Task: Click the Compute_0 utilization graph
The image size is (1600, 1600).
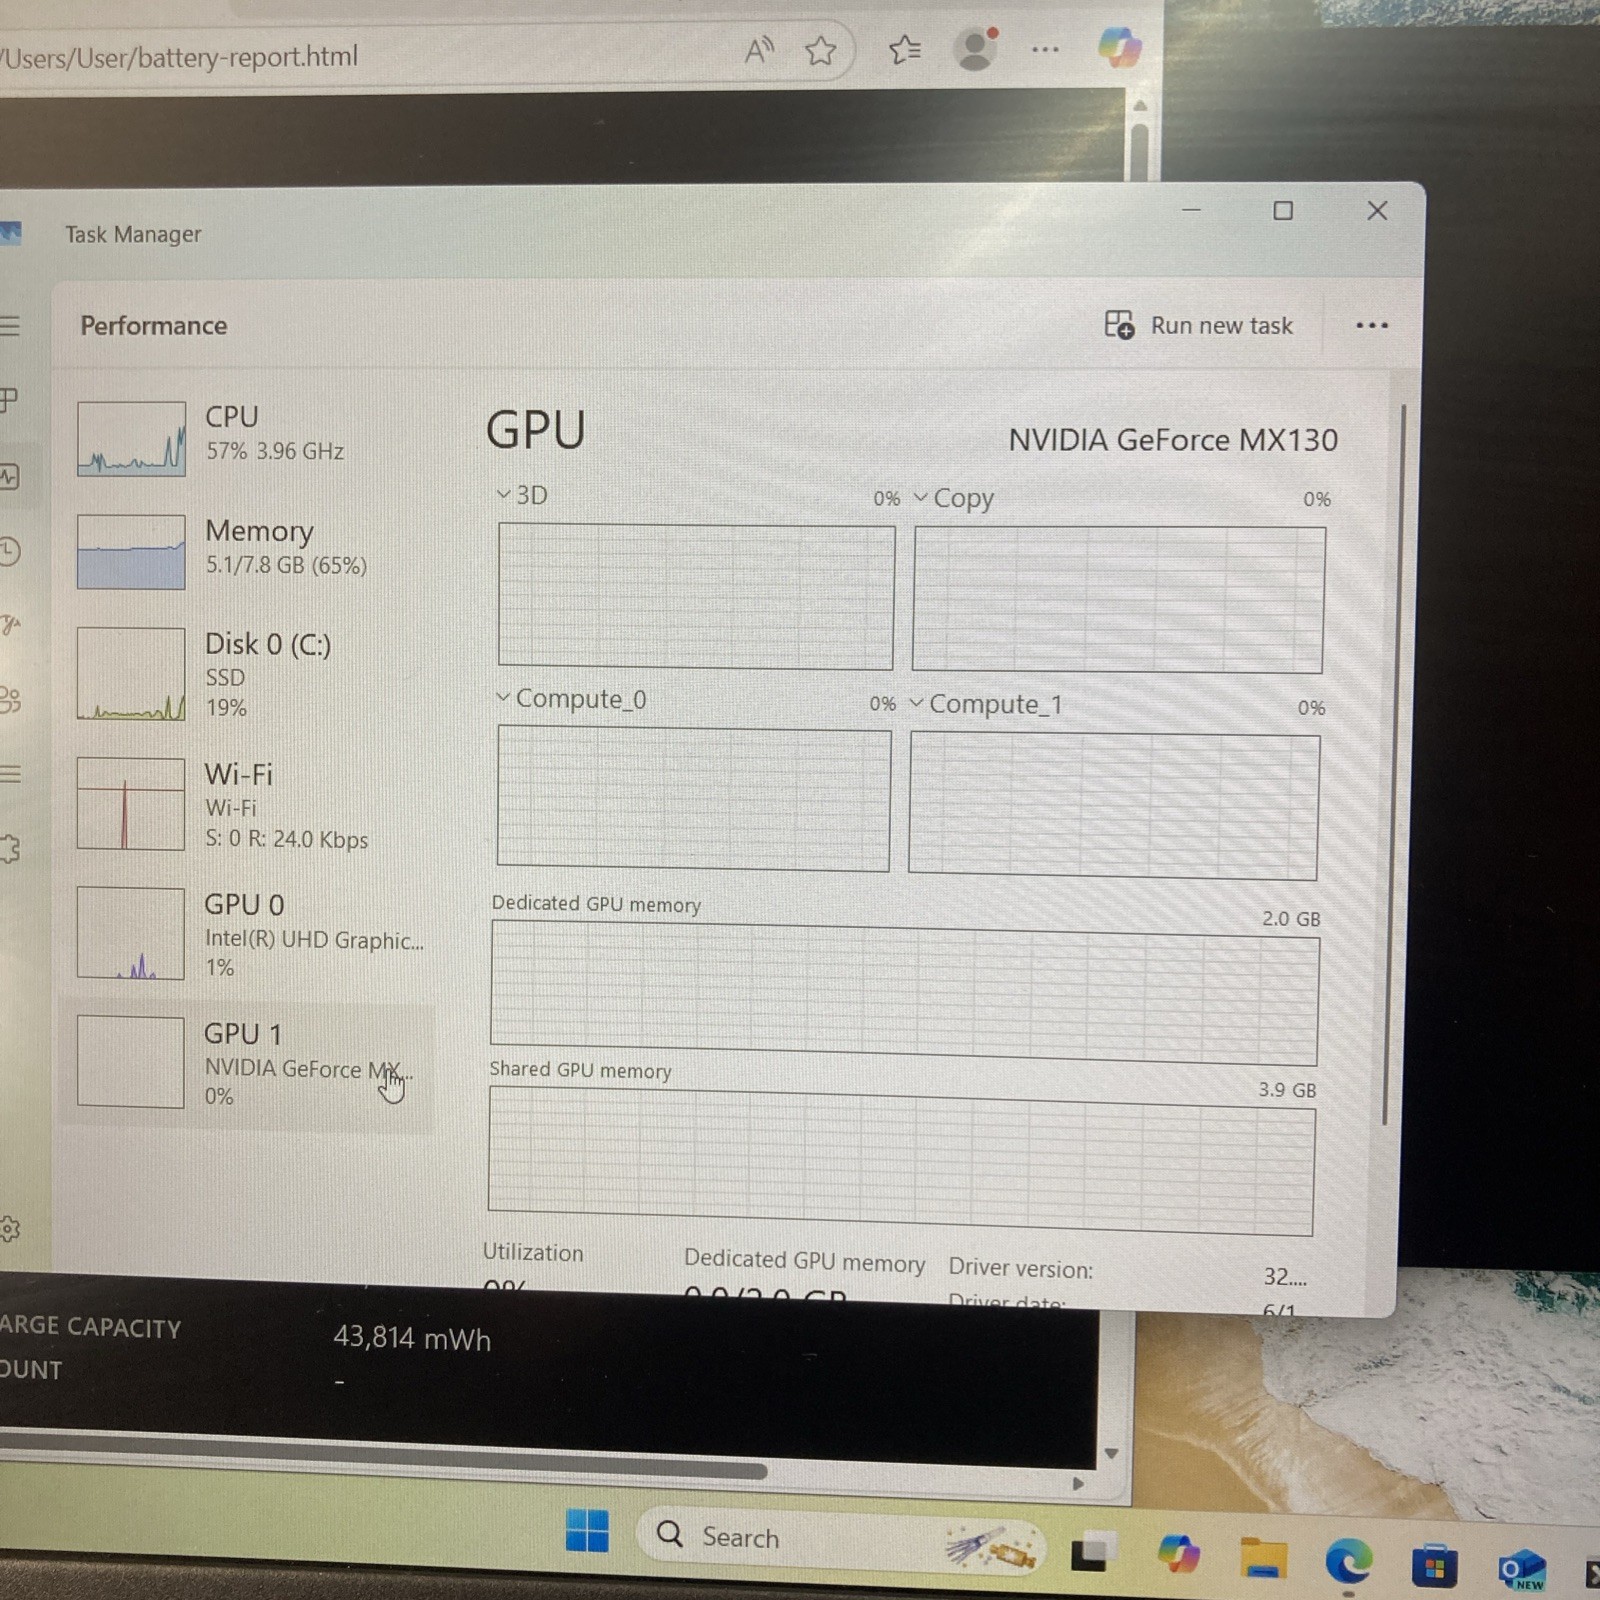Action: click(x=693, y=798)
